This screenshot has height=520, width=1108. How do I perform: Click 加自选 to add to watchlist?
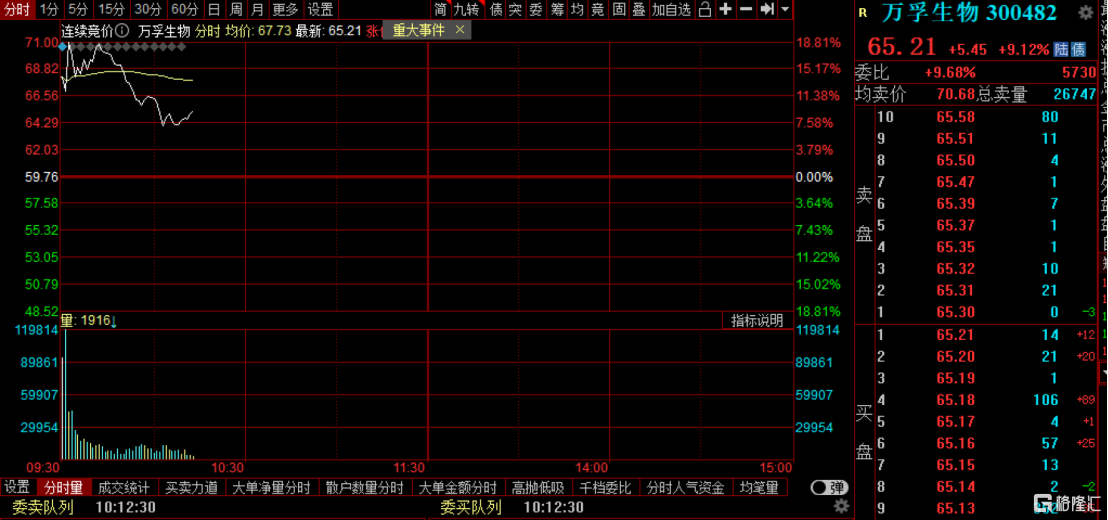point(671,9)
